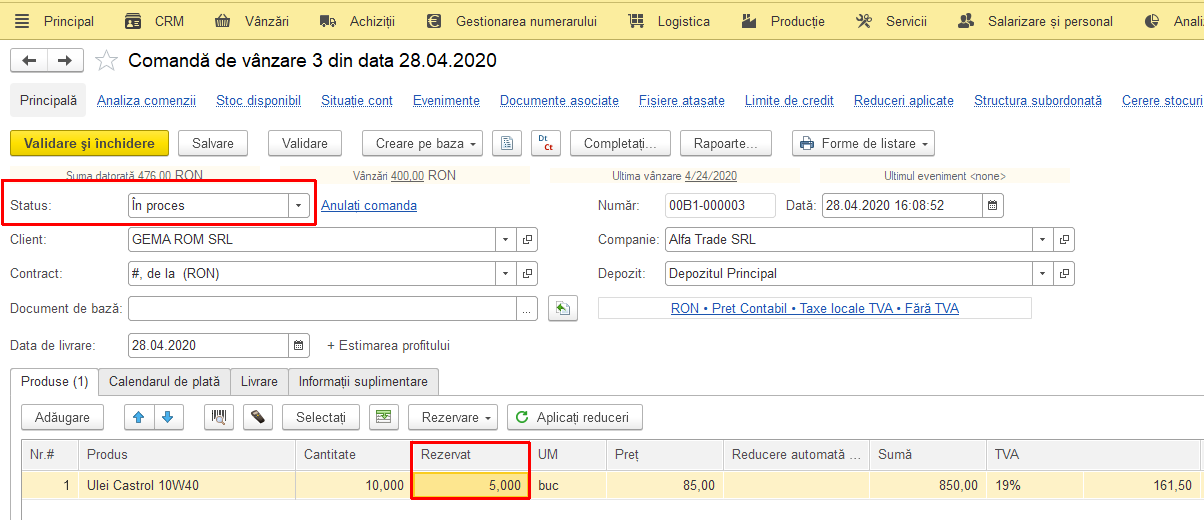The image size is (1204, 520).
Task: Scan barcode icon in products toolbar
Action: 219,417
